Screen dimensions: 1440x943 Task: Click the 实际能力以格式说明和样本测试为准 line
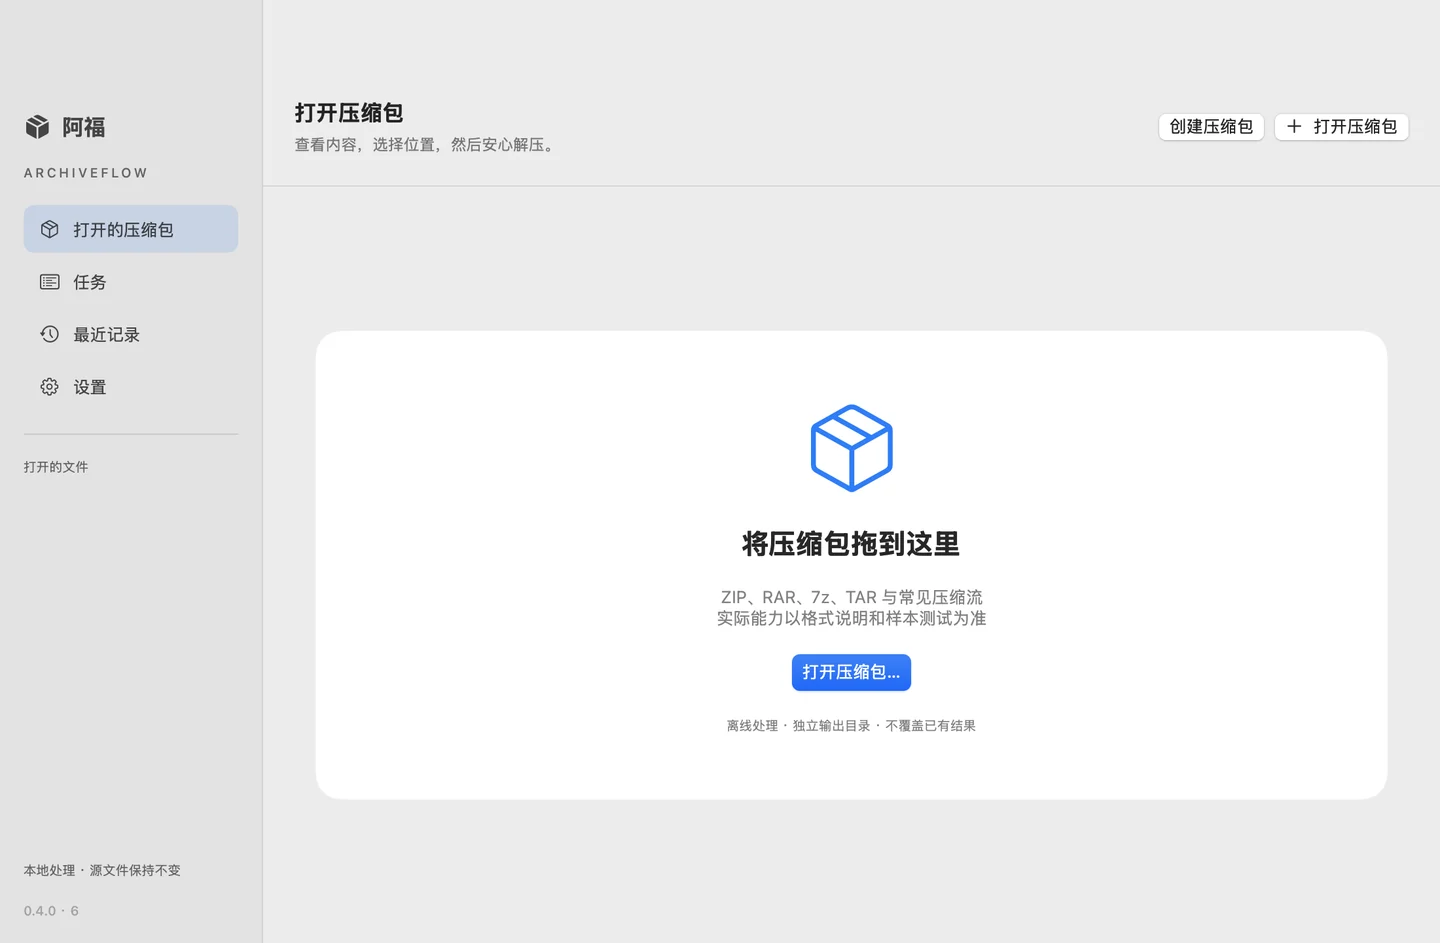pyautogui.click(x=851, y=618)
